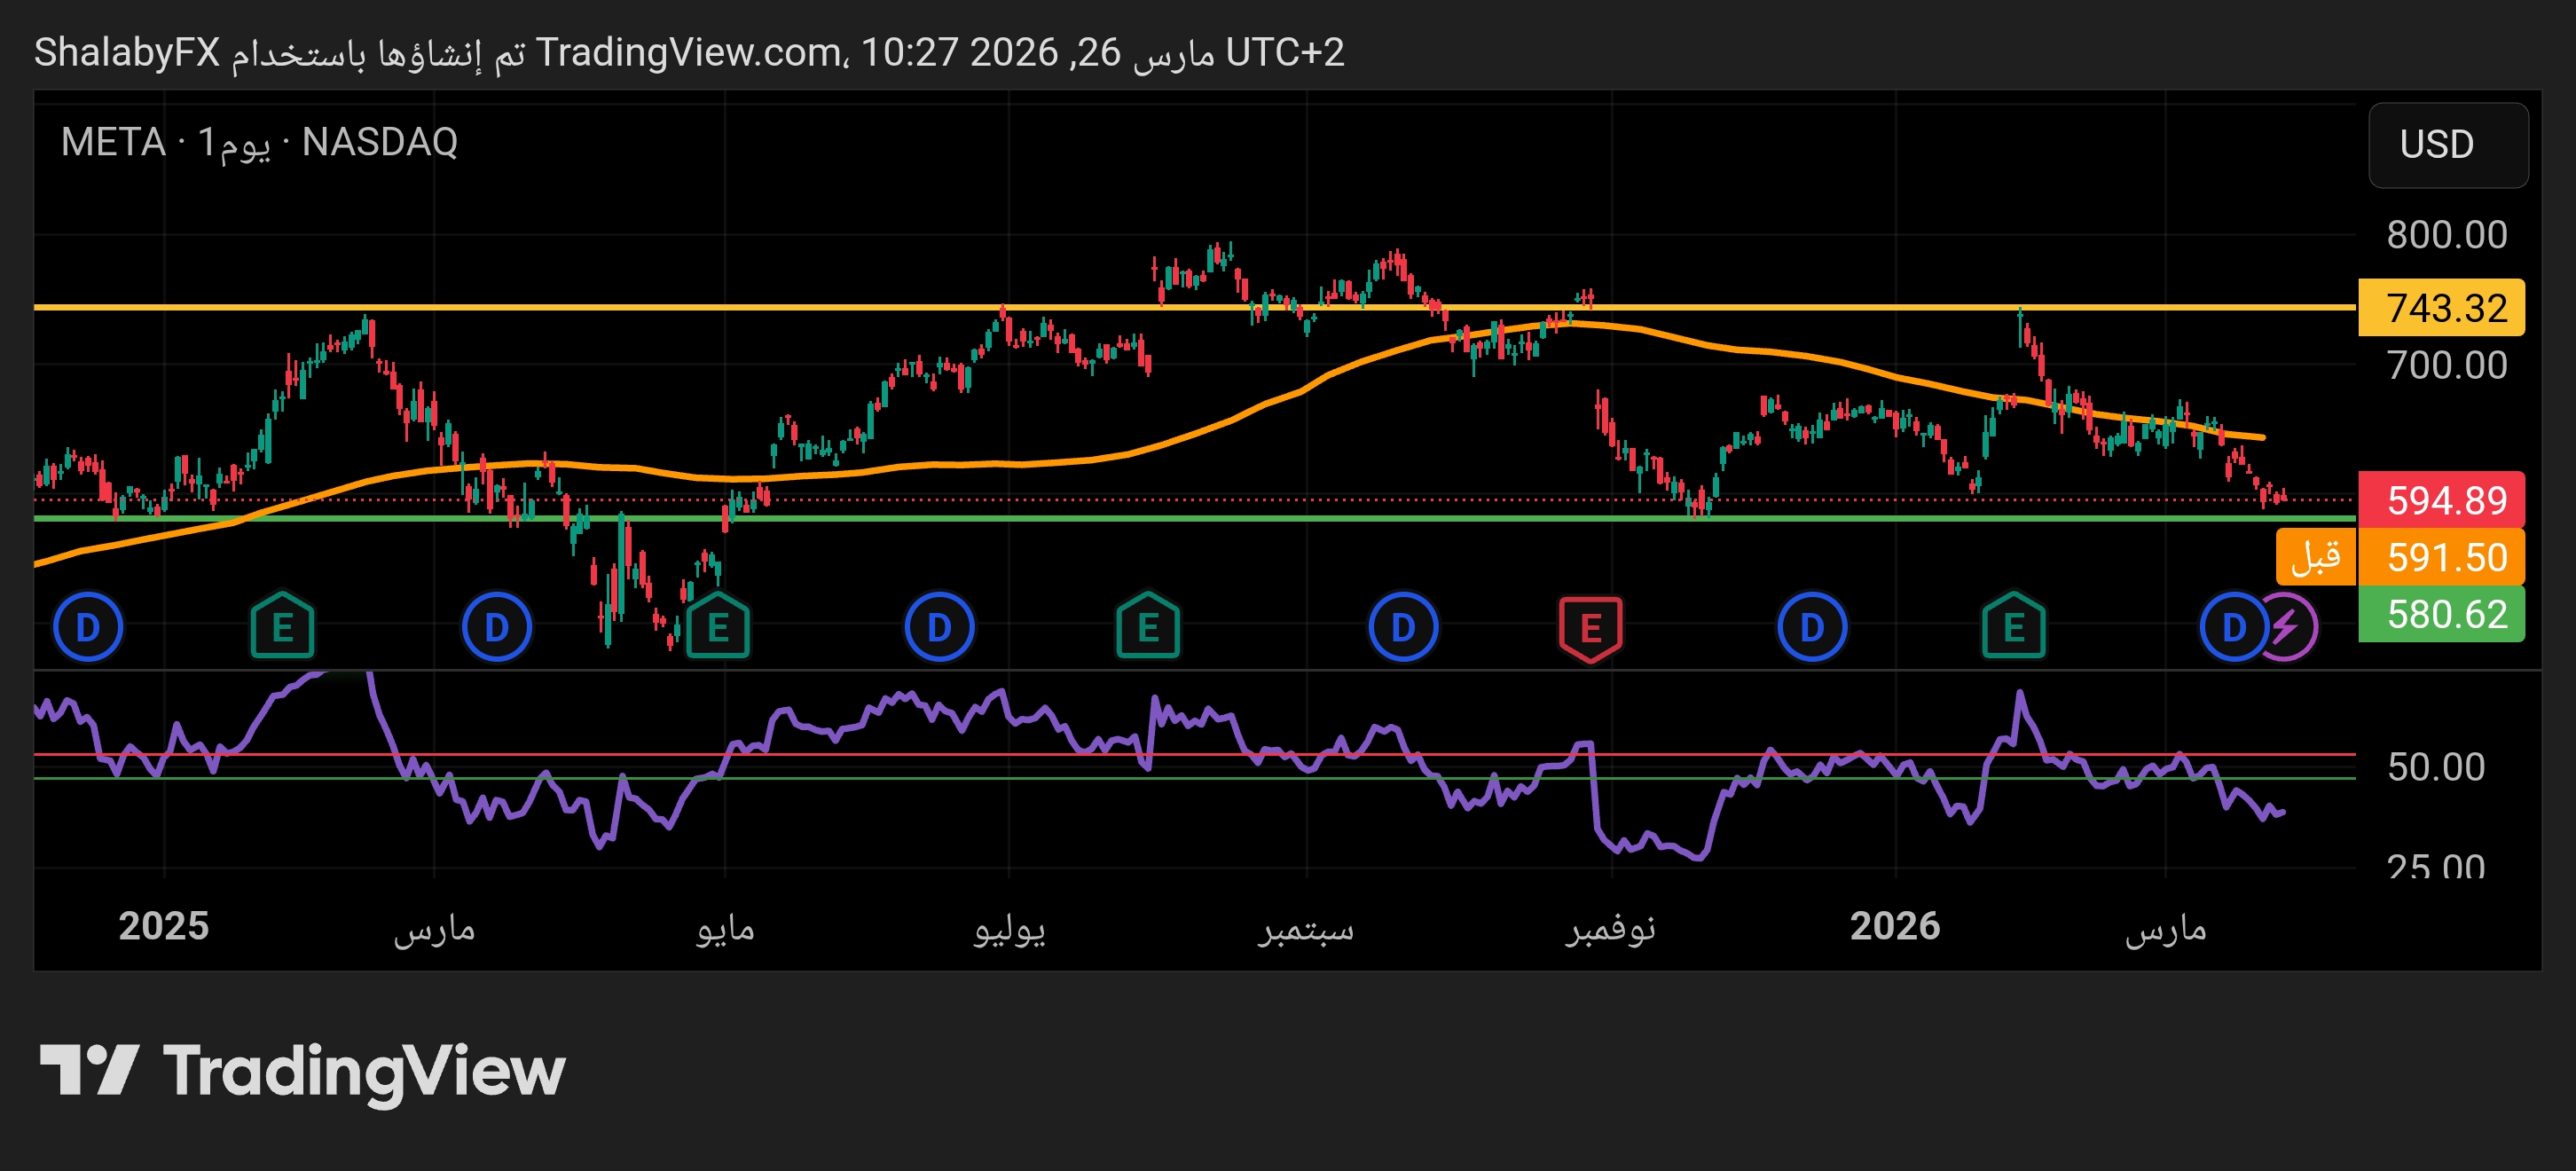
Task: Click the 2026 label on time axis
Action: pos(1894,926)
